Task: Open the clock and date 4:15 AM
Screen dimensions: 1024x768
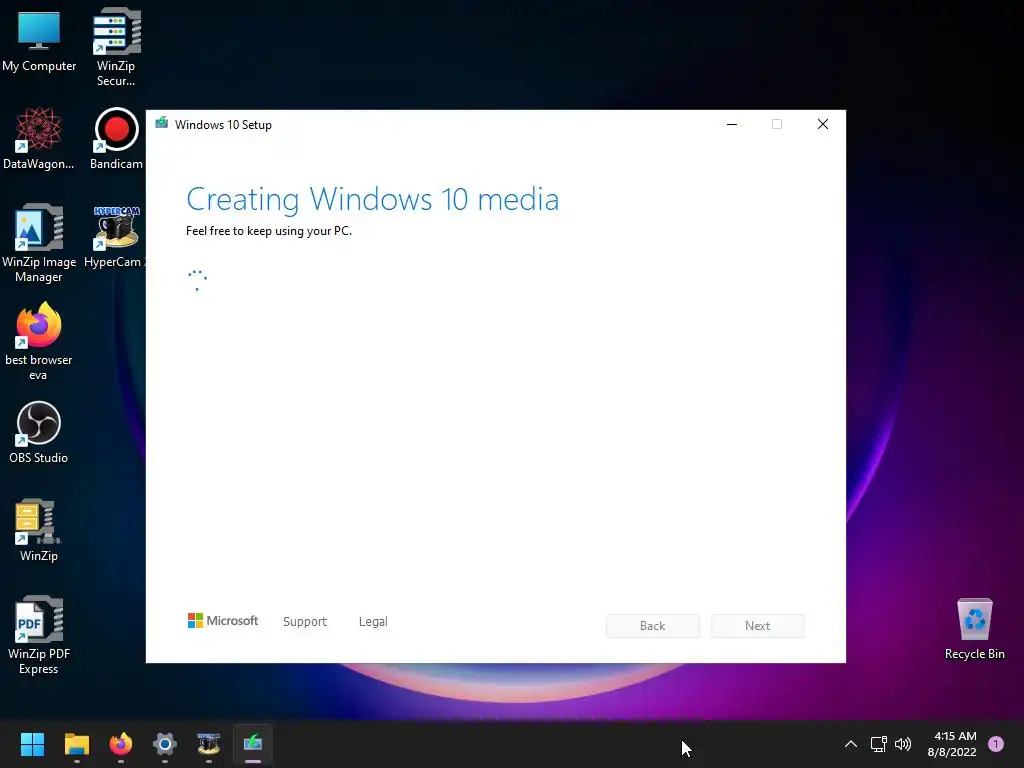Action: pos(952,744)
